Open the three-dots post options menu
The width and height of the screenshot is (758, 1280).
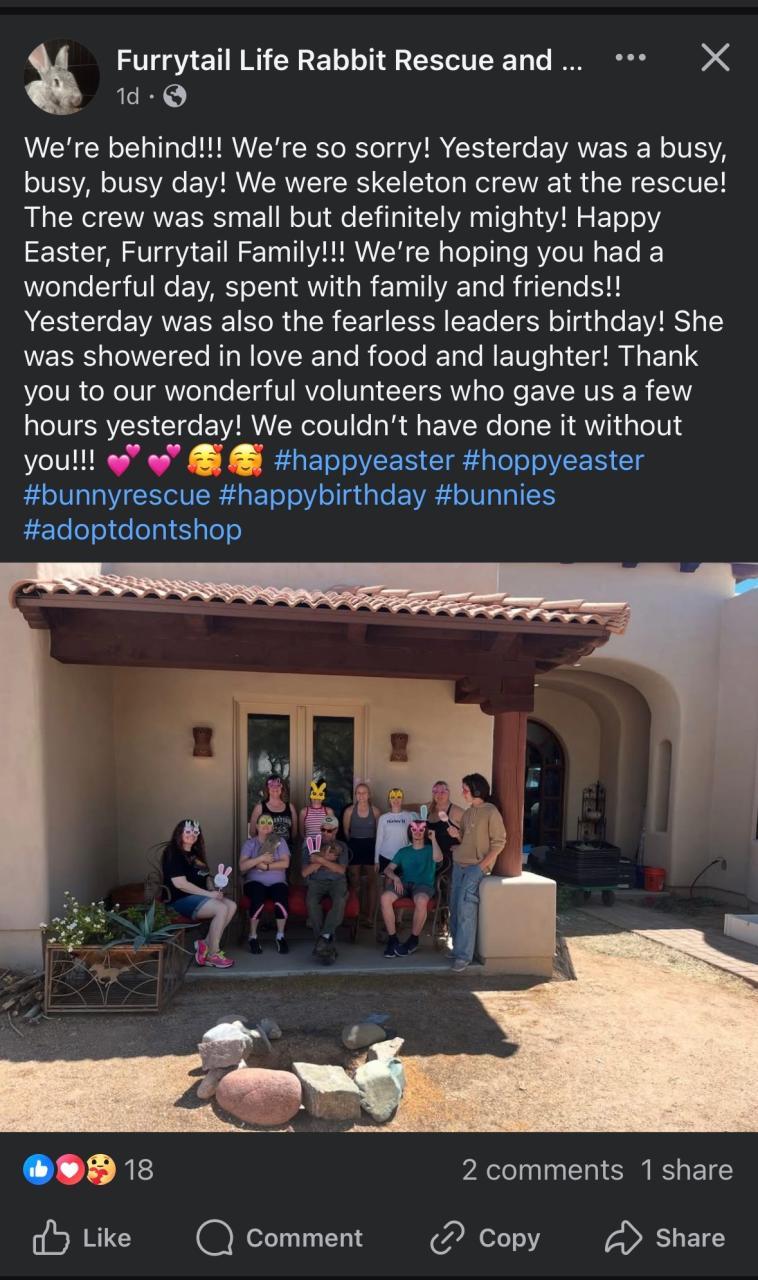click(630, 58)
